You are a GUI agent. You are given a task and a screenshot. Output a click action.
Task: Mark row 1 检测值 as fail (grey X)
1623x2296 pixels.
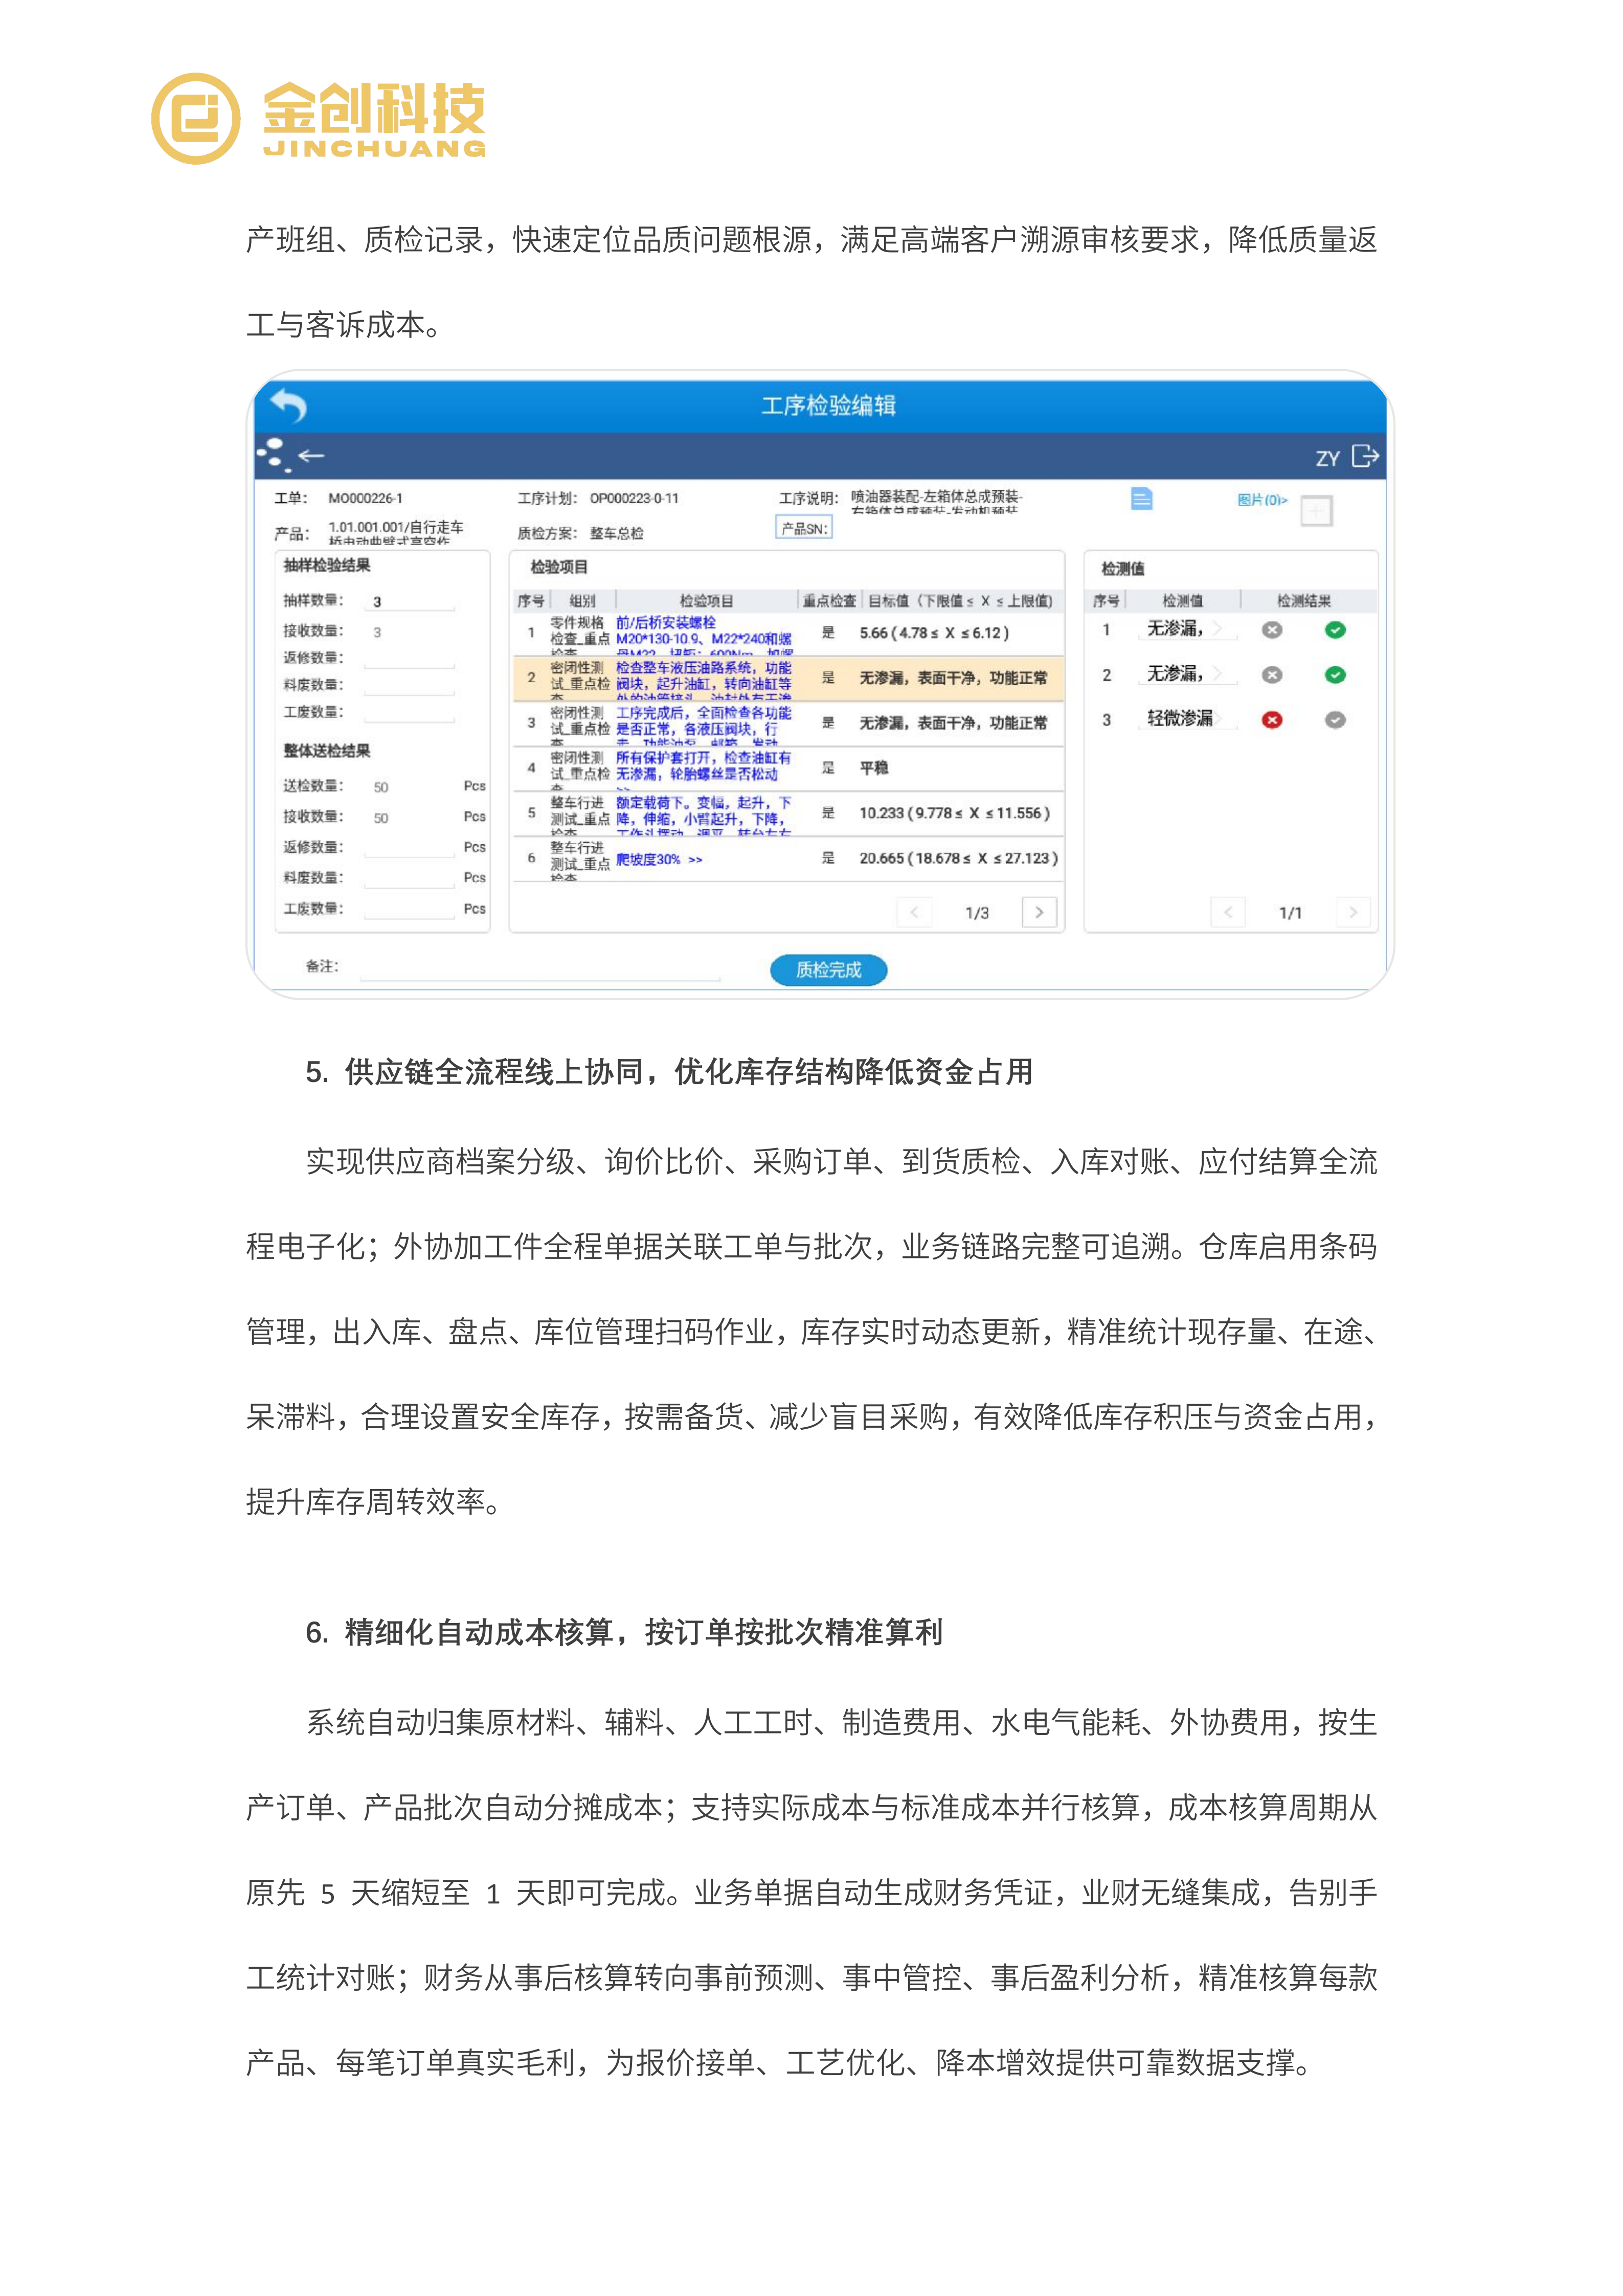tap(1272, 630)
